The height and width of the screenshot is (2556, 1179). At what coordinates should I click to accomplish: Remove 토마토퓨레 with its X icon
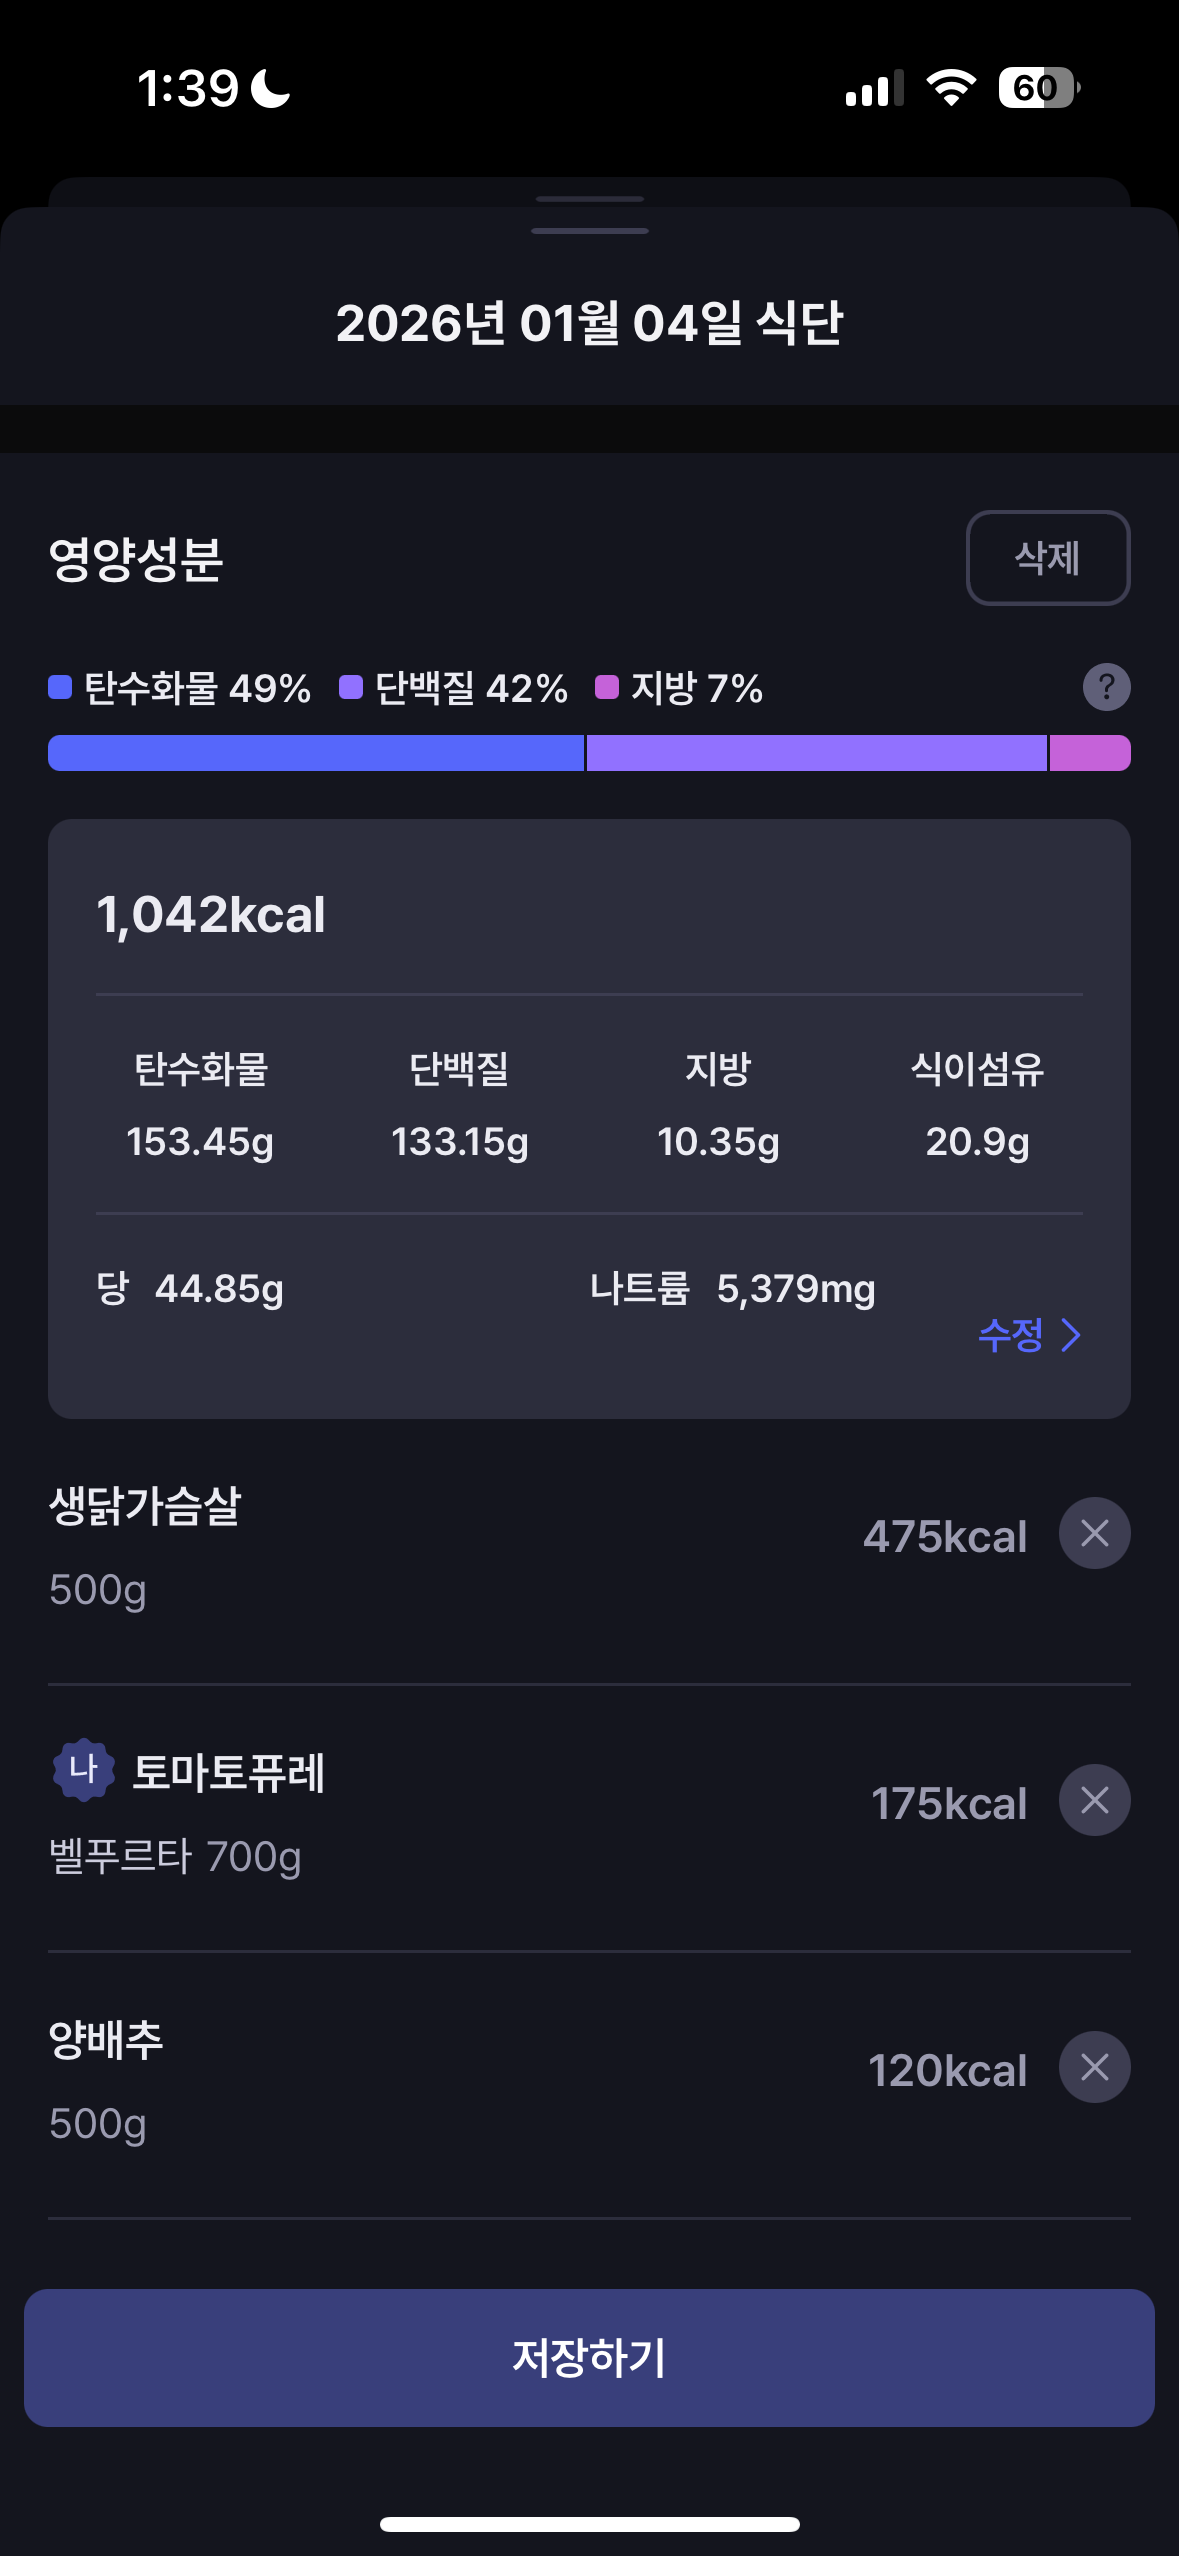click(x=1094, y=1800)
